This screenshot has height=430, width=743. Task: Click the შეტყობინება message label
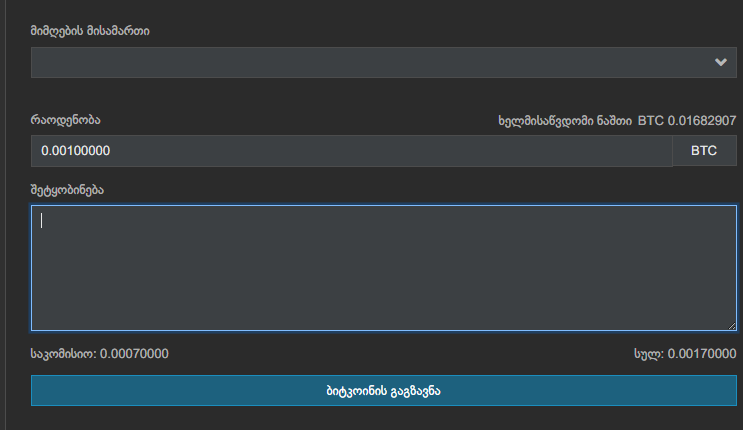tap(67, 190)
